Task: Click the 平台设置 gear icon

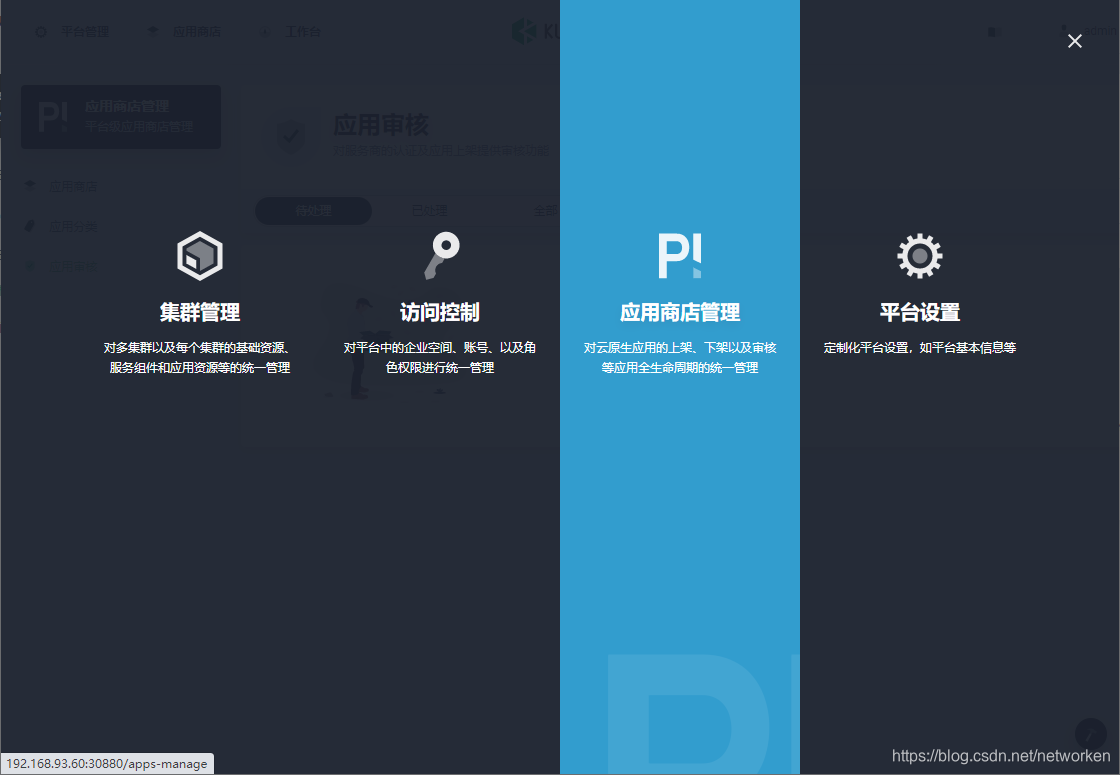Action: tap(919, 256)
